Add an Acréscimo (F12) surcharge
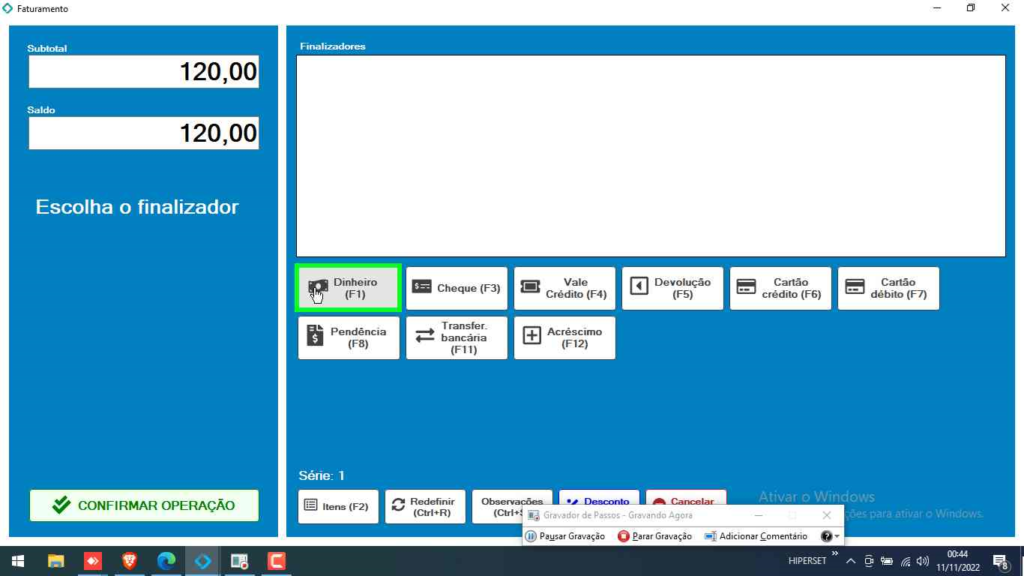1024x576 pixels. pos(564,338)
